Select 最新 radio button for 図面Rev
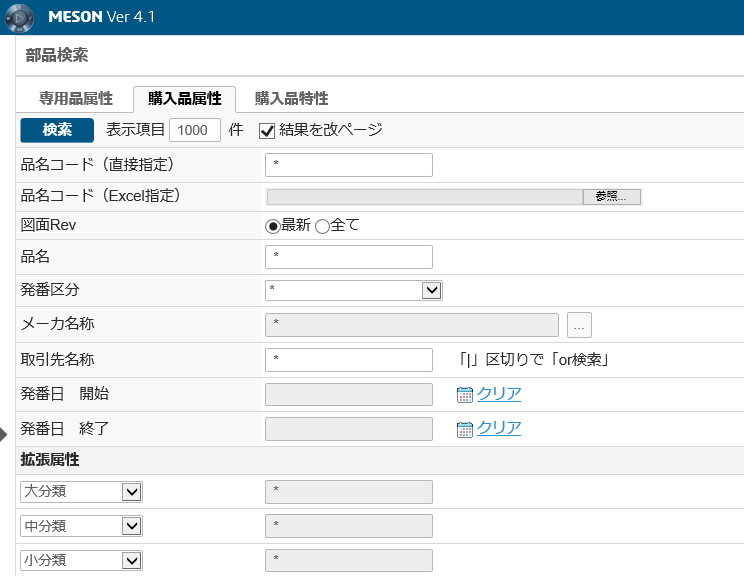Image resolution: width=744 pixels, height=576 pixels. pyautogui.click(x=272, y=226)
